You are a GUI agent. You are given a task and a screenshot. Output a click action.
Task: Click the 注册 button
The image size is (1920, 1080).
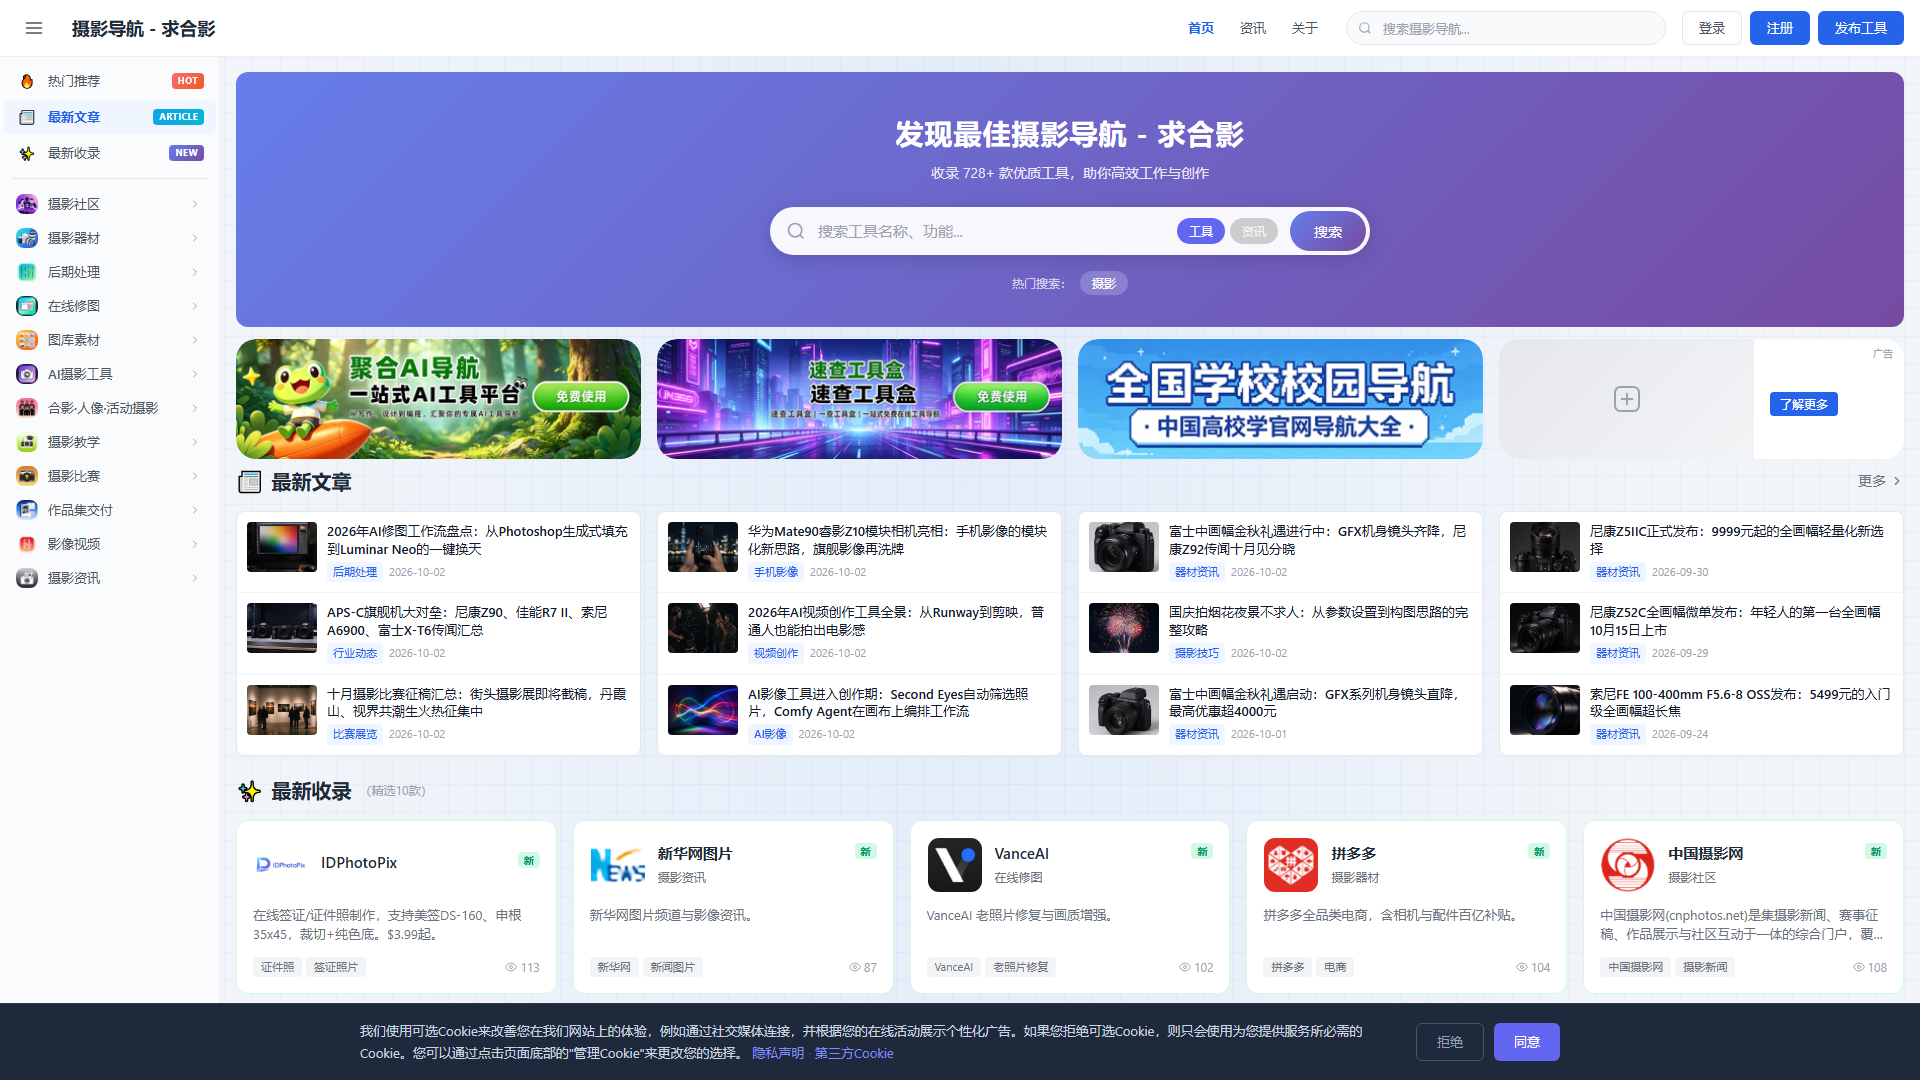pyautogui.click(x=1780, y=28)
